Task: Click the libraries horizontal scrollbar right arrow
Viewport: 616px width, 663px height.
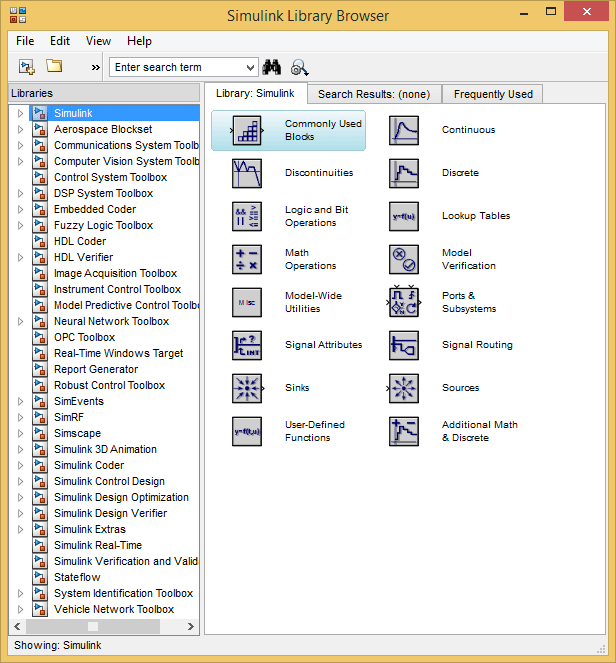Action: pyautogui.click(x=191, y=626)
